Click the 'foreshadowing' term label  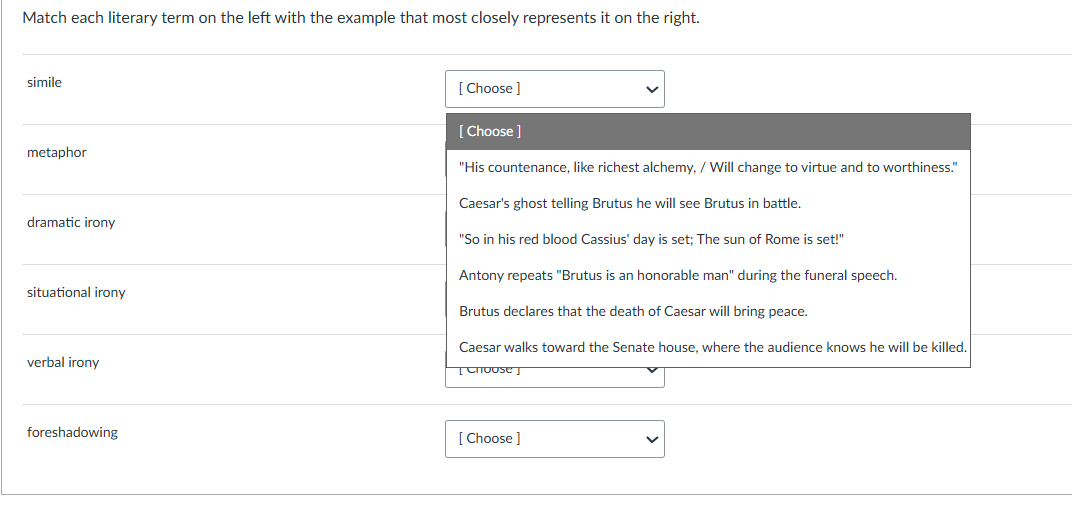(x=72, y=432)
